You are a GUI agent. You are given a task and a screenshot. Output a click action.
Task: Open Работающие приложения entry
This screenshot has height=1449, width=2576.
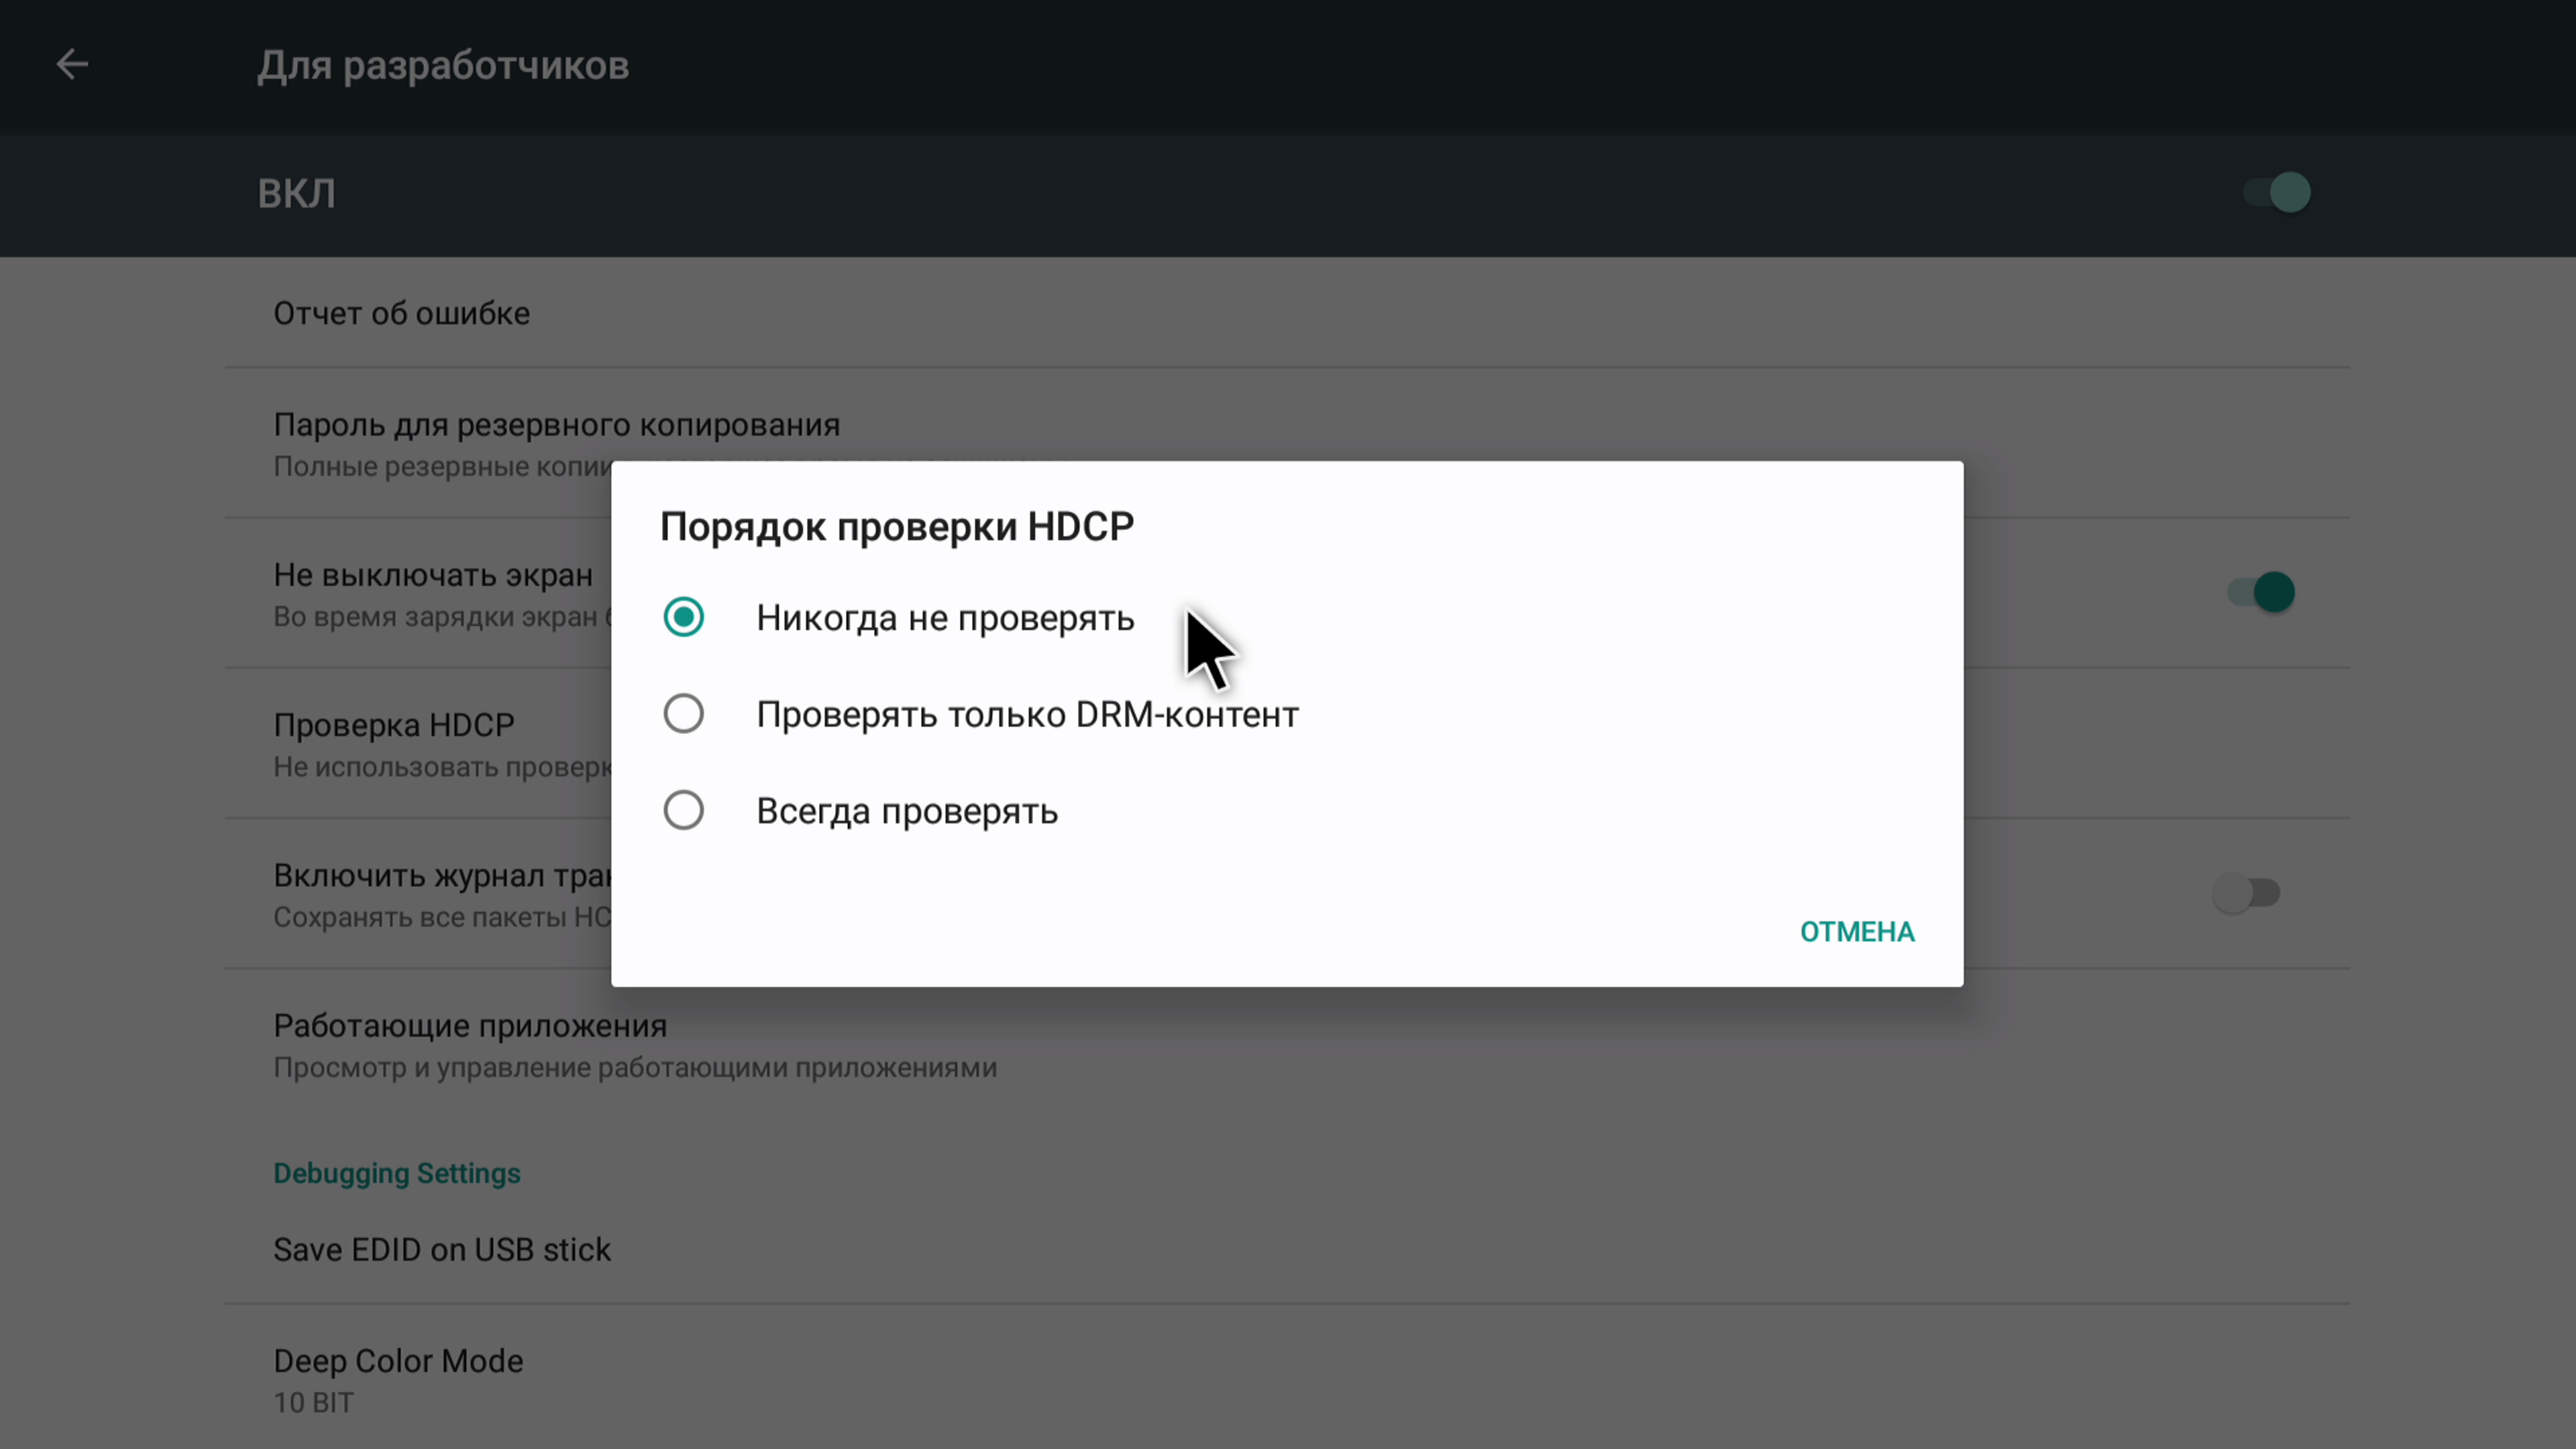(x=470, y=1026)
